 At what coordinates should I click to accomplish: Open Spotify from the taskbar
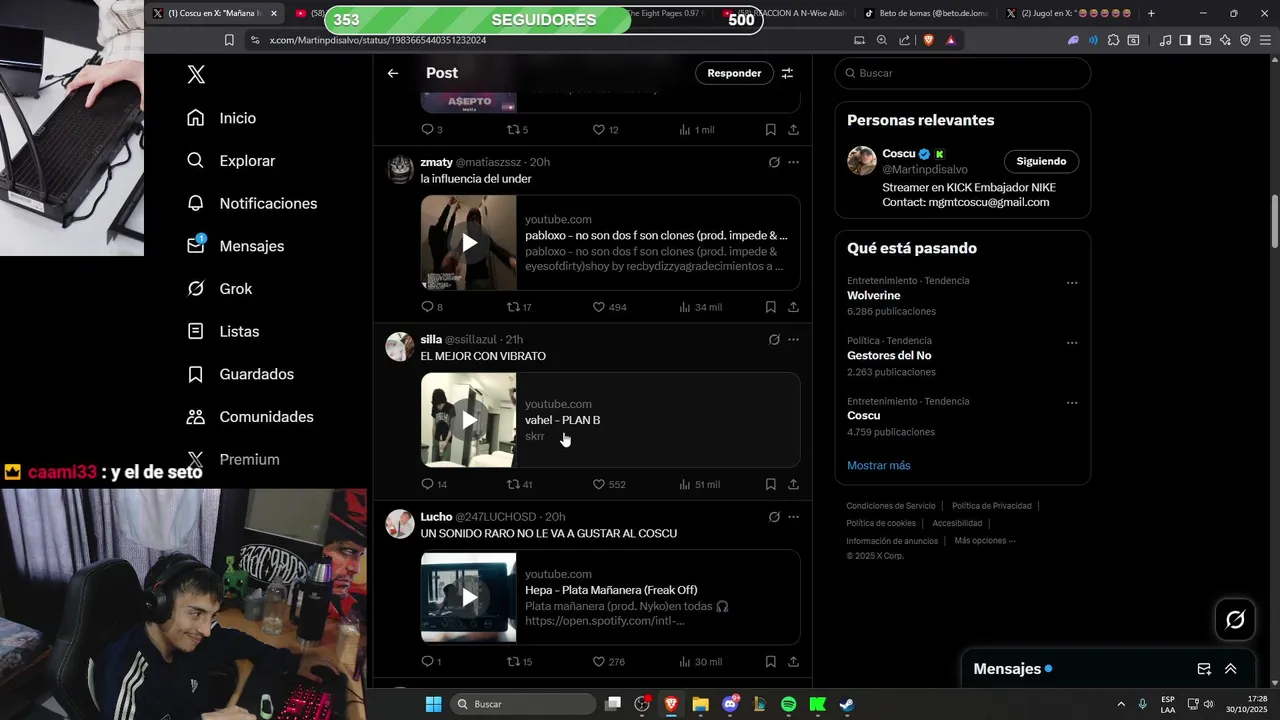pos(788,704)
